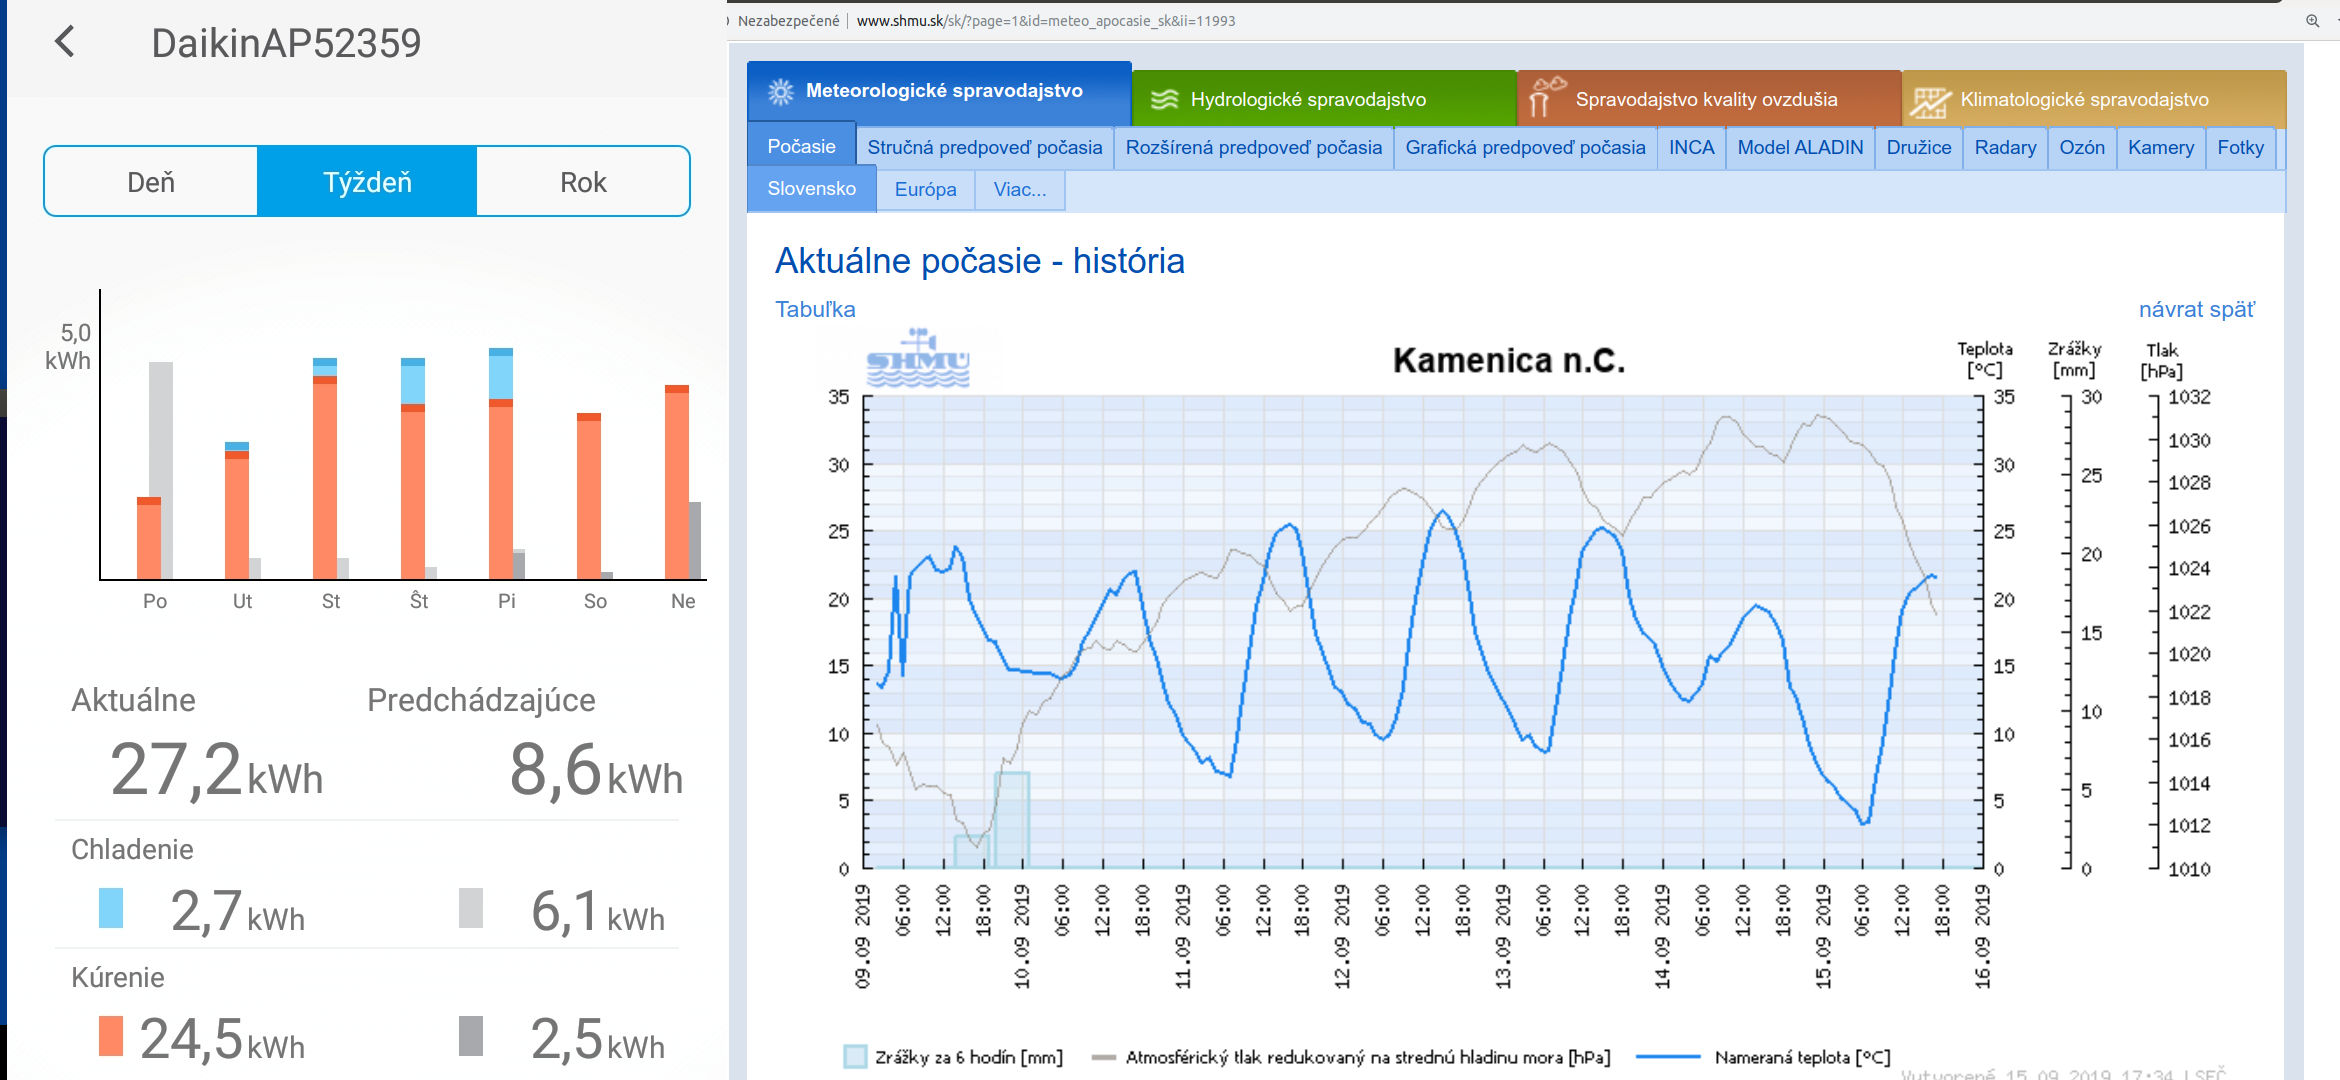
Task: Click the browser address bar URL
Action: click(1045, 21)
